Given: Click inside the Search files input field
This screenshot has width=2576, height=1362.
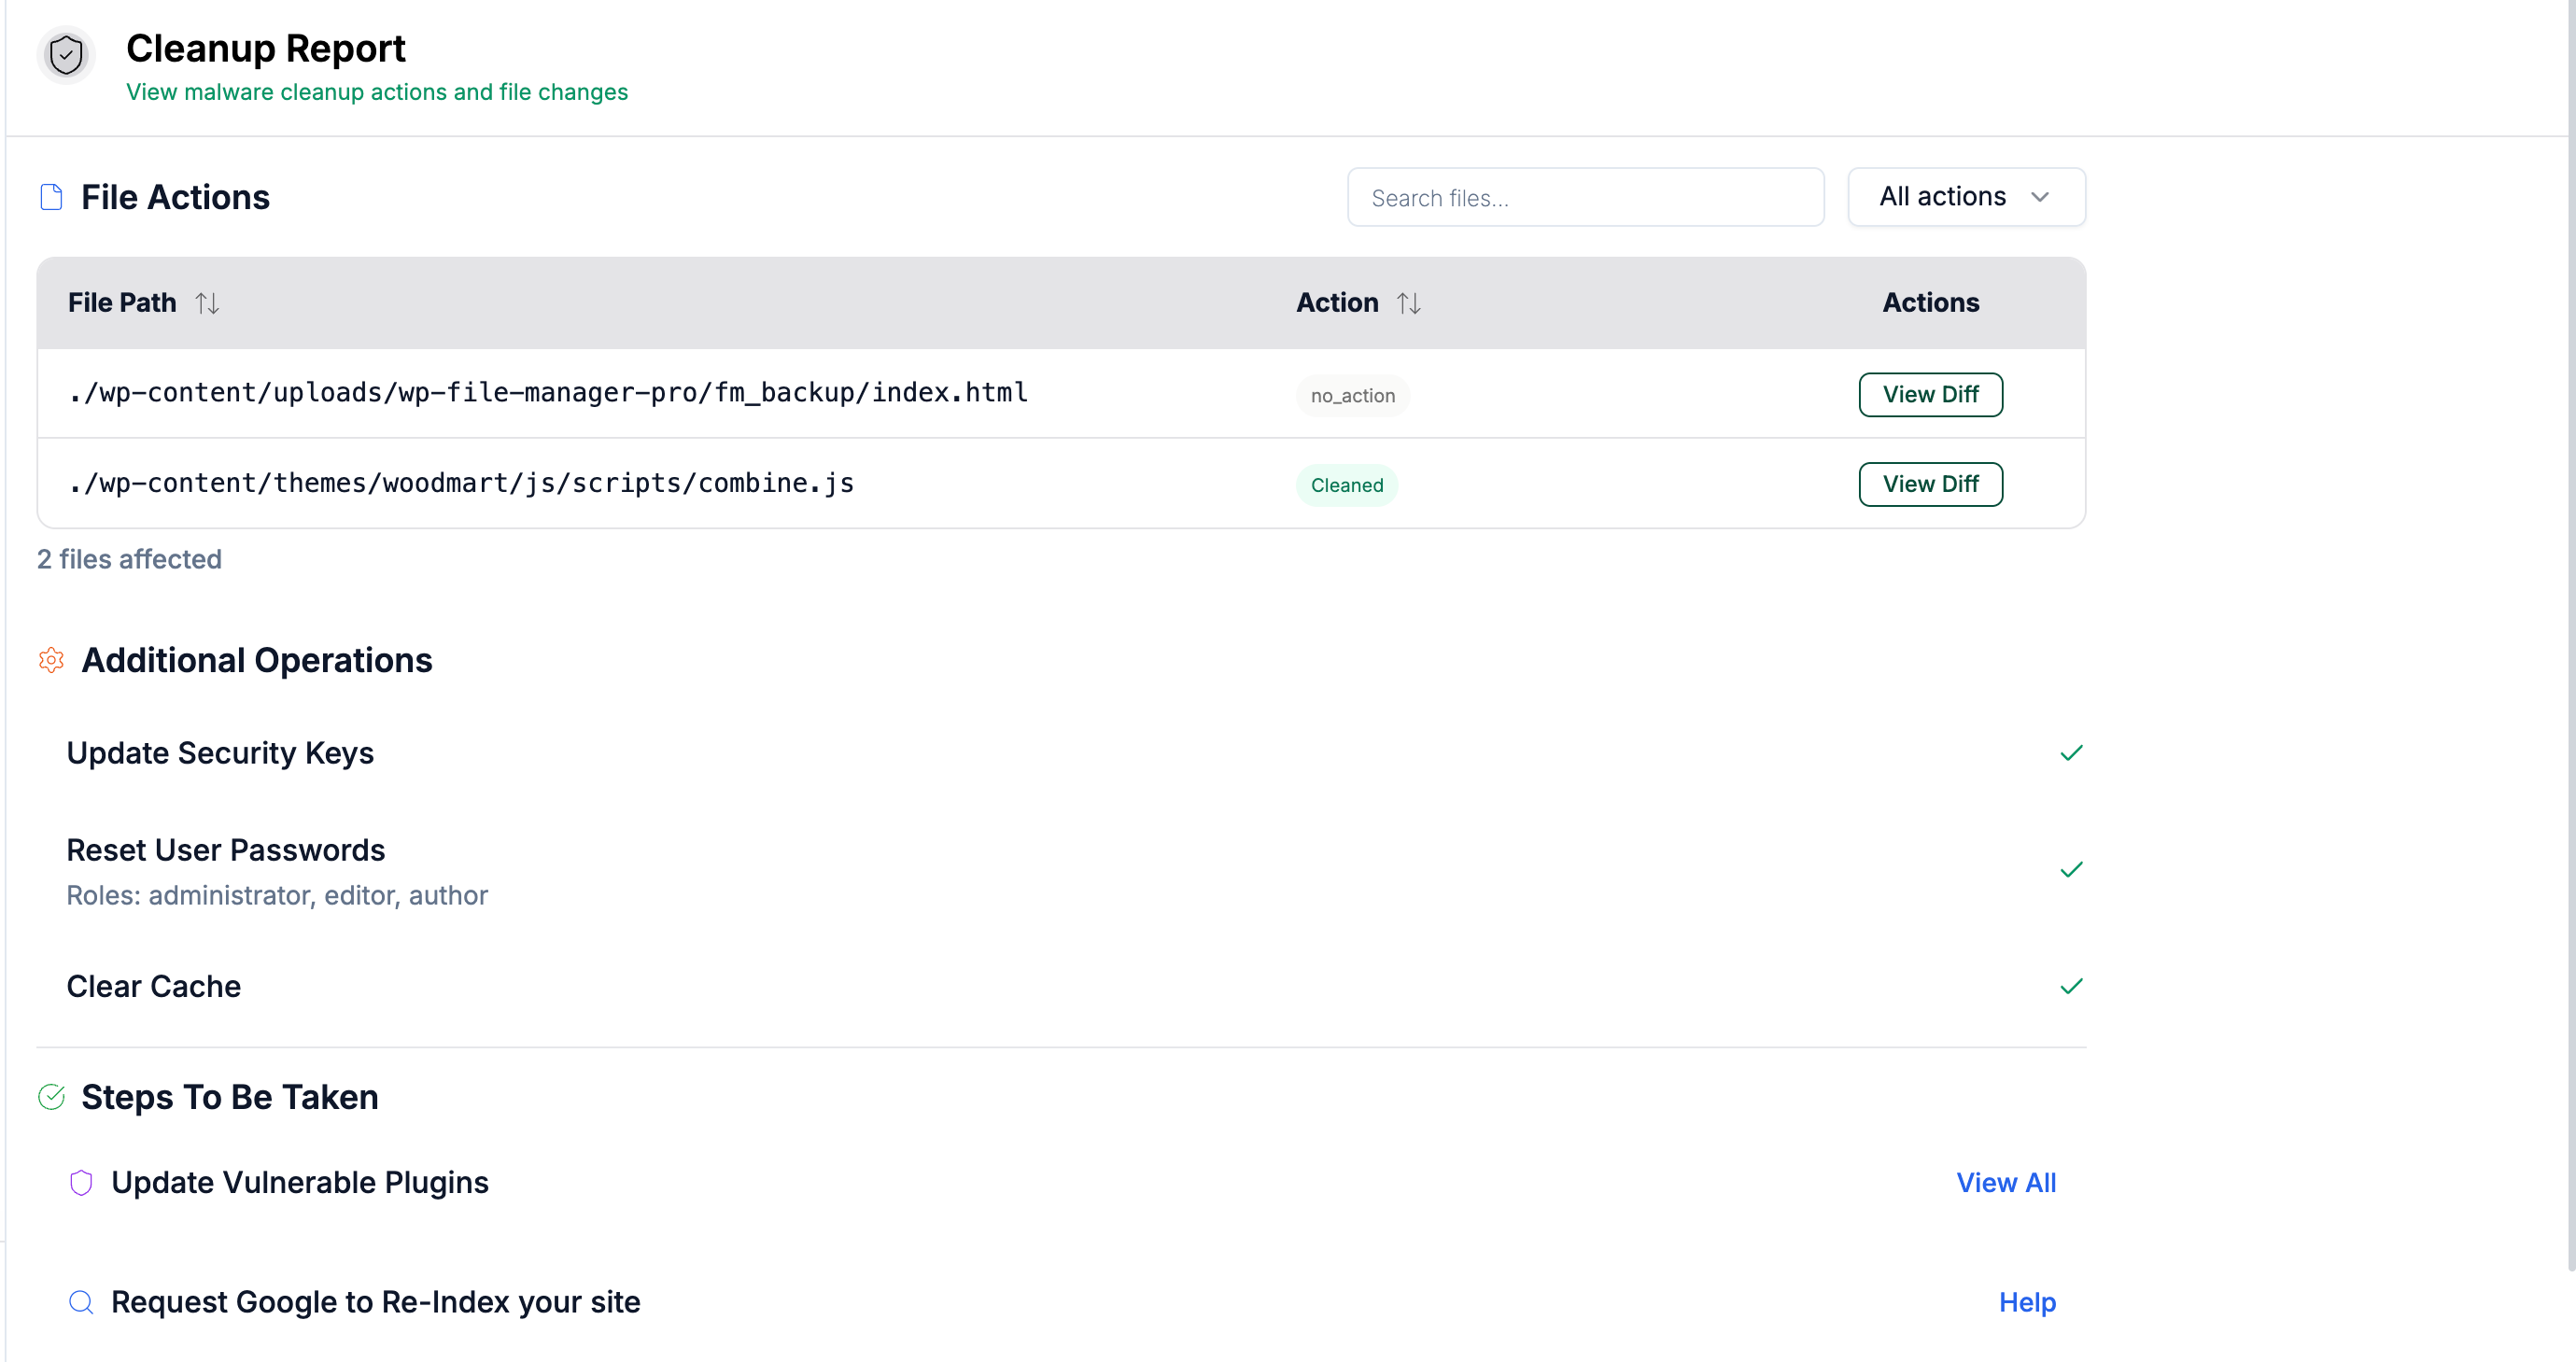Looking at the screenshot, I should [x=1585, y=197].
